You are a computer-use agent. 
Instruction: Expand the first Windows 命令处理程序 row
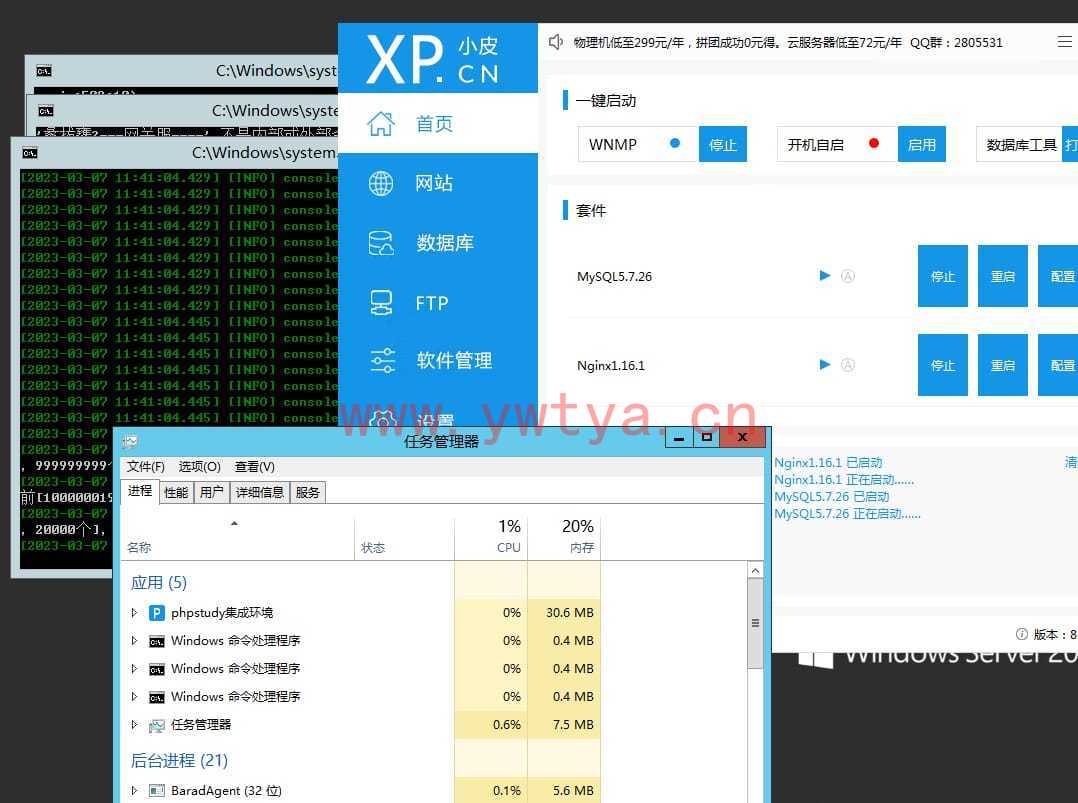pos(134,641)
